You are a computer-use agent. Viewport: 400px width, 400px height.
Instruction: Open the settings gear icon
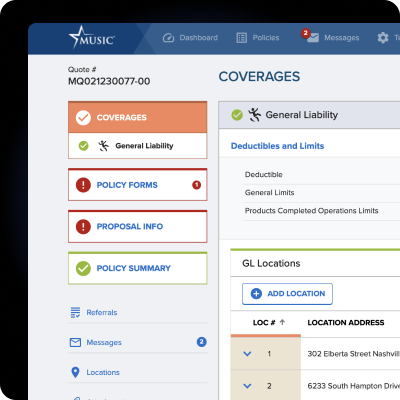[383, 38]
